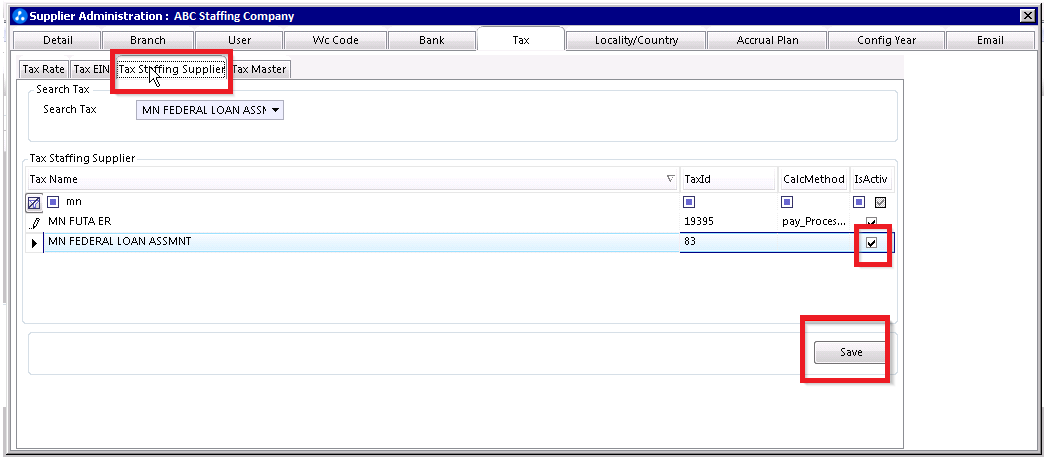Click row arrow for MN FEDERAL LOAN ASSMNT
This screenshot has width=1045, height=463.
coord(35,243)
